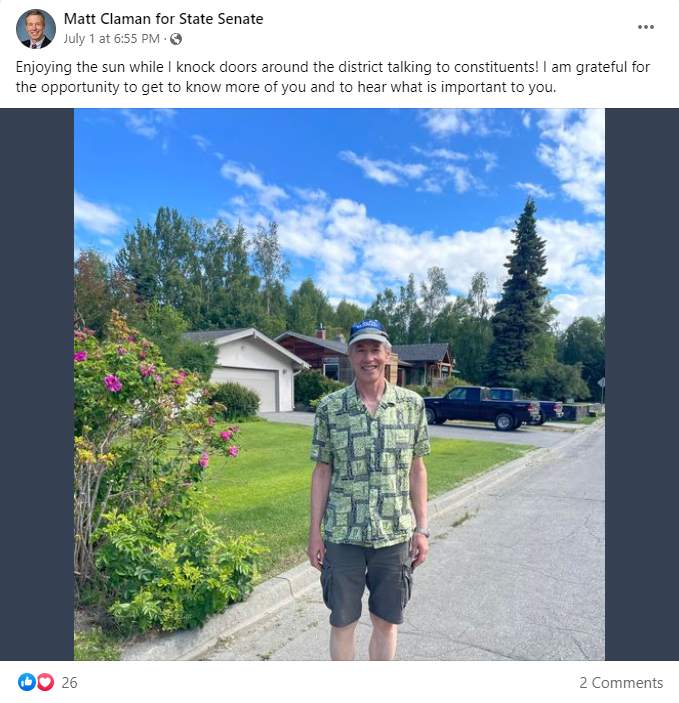Click the man's blue campaign cap
This screenshot has height=703, width=679.
click(x=368, y=331)
